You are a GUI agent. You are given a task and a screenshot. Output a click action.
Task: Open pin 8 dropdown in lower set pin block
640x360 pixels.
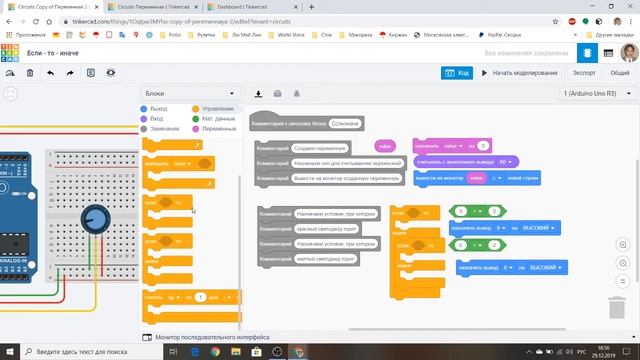508,268
